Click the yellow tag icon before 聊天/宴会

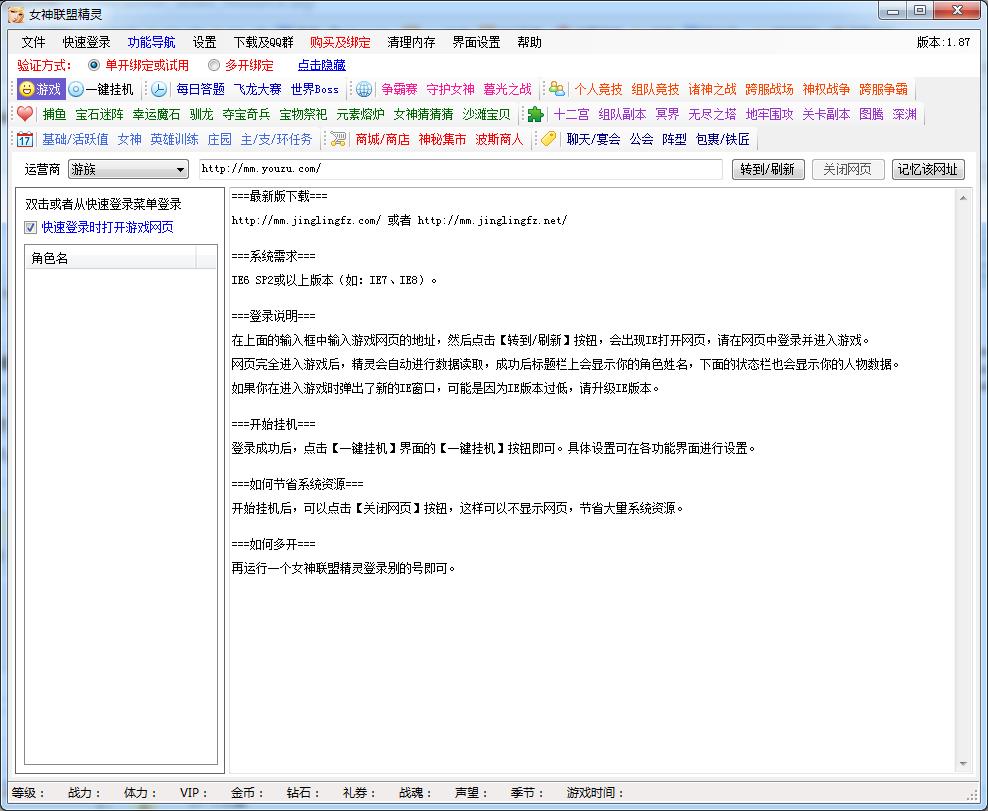pyautogui.click(x=548, y=139)
